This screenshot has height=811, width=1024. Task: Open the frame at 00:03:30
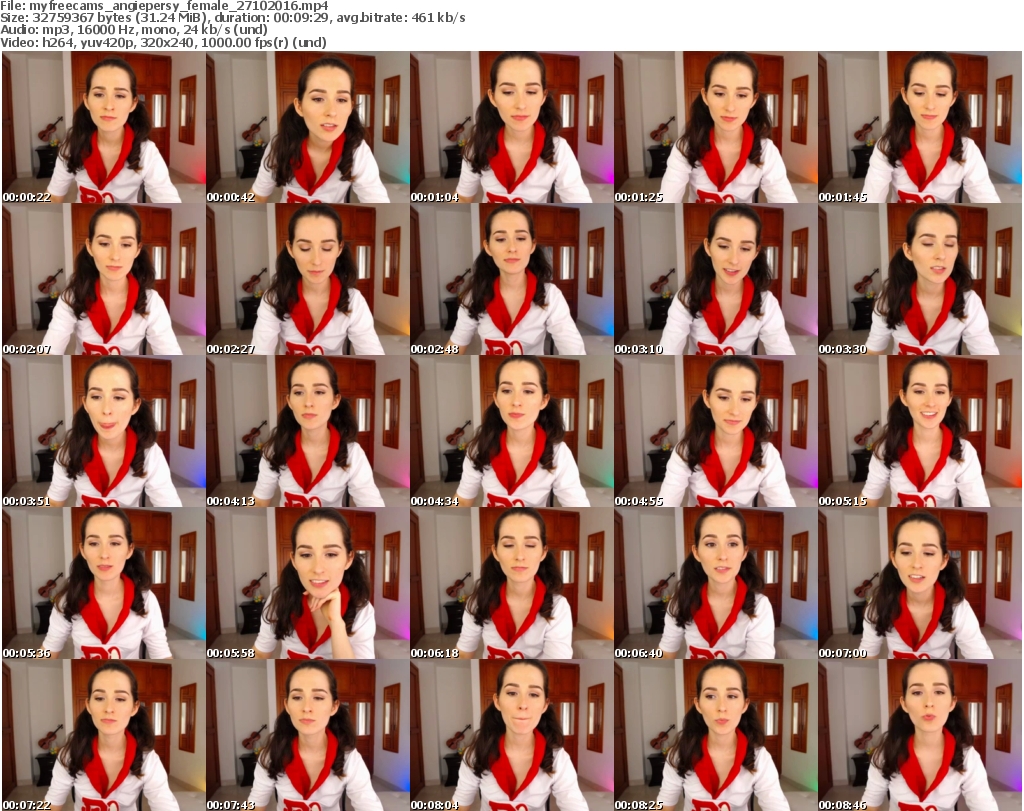[920, 279]
